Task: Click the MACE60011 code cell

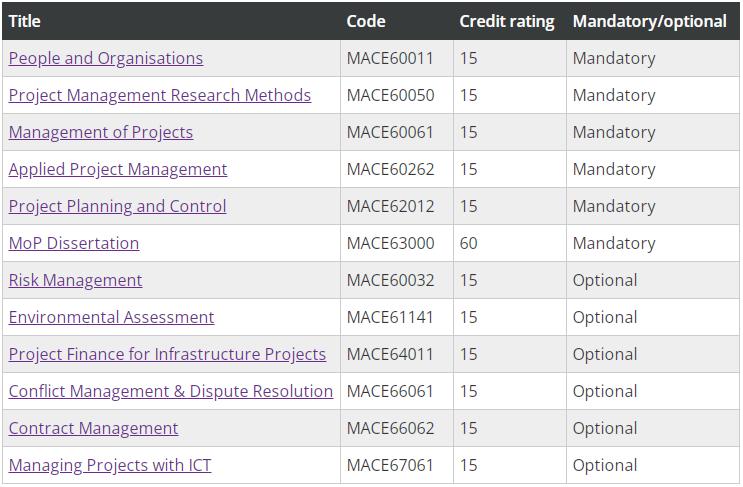Action: pyautogui.click(x=390, y=58)
